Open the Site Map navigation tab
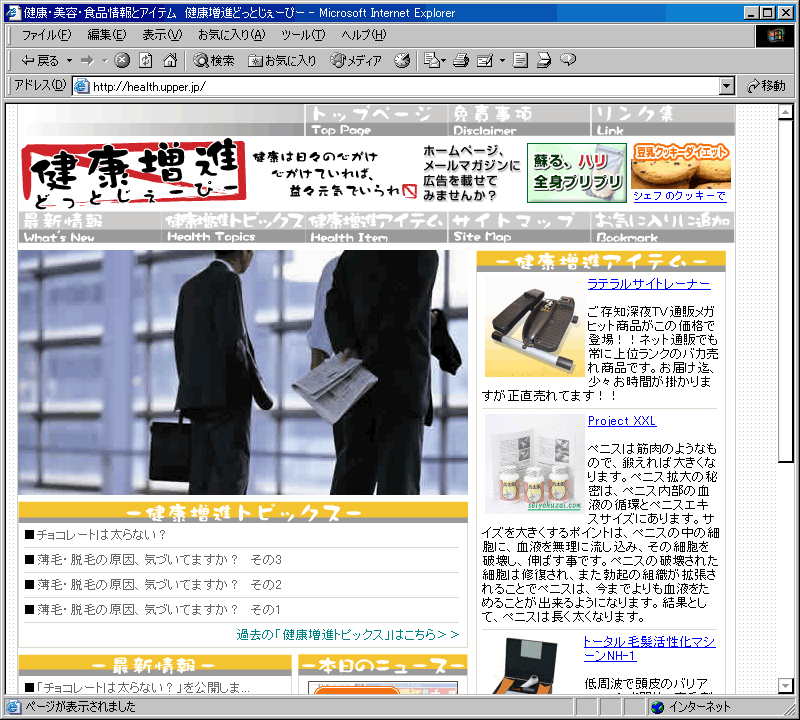The image size is (800, 720). pos(519,228)
